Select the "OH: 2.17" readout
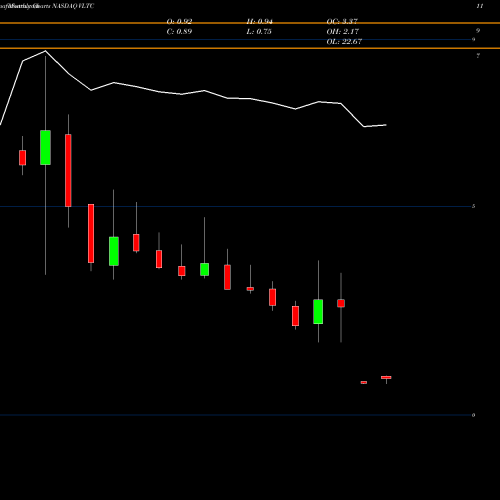Image resolution: width=500 pixels, height=500 pixels. [x=343, y=32]
